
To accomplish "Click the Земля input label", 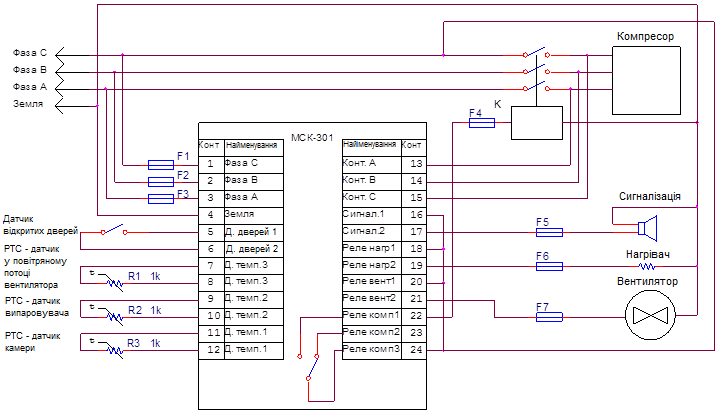I will click(27, 104).
